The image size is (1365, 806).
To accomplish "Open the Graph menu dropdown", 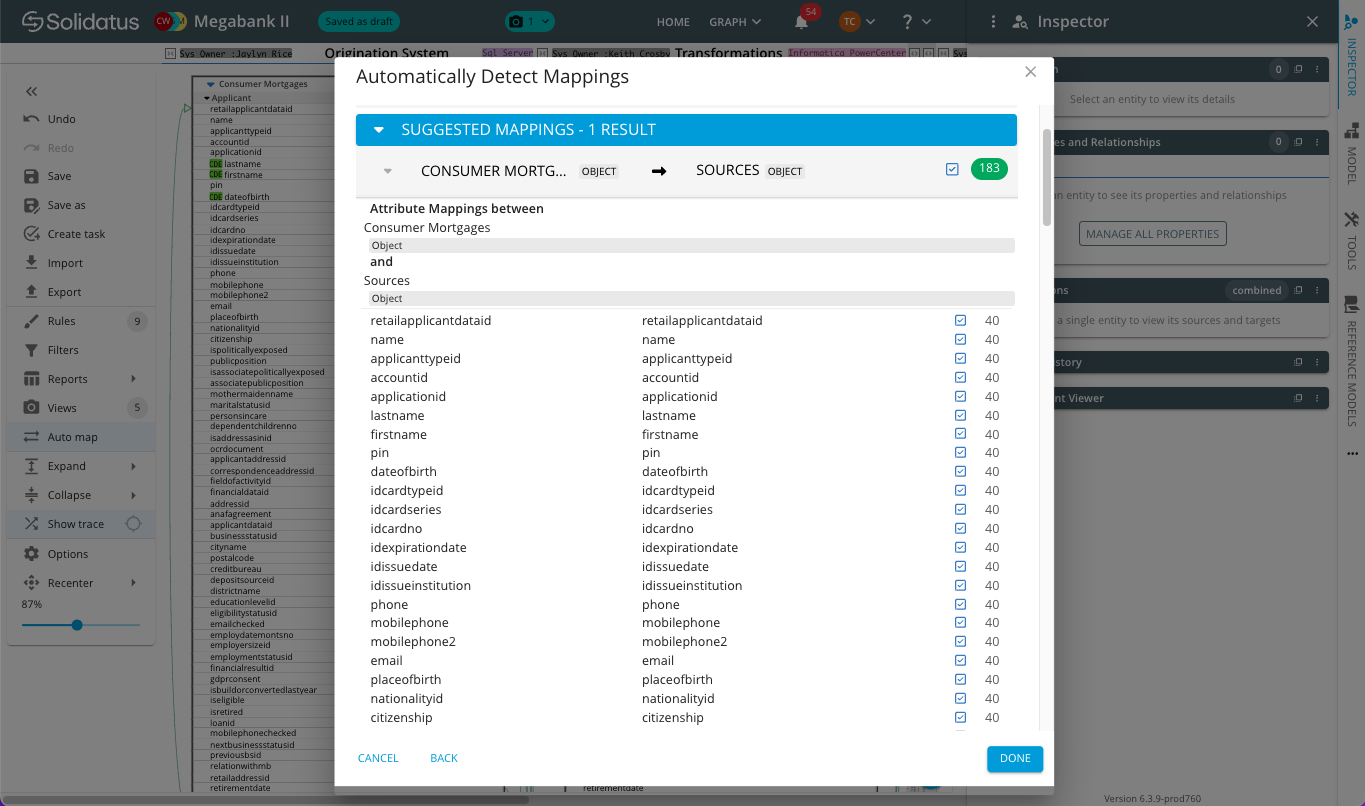I will click(x=735, y=21).
